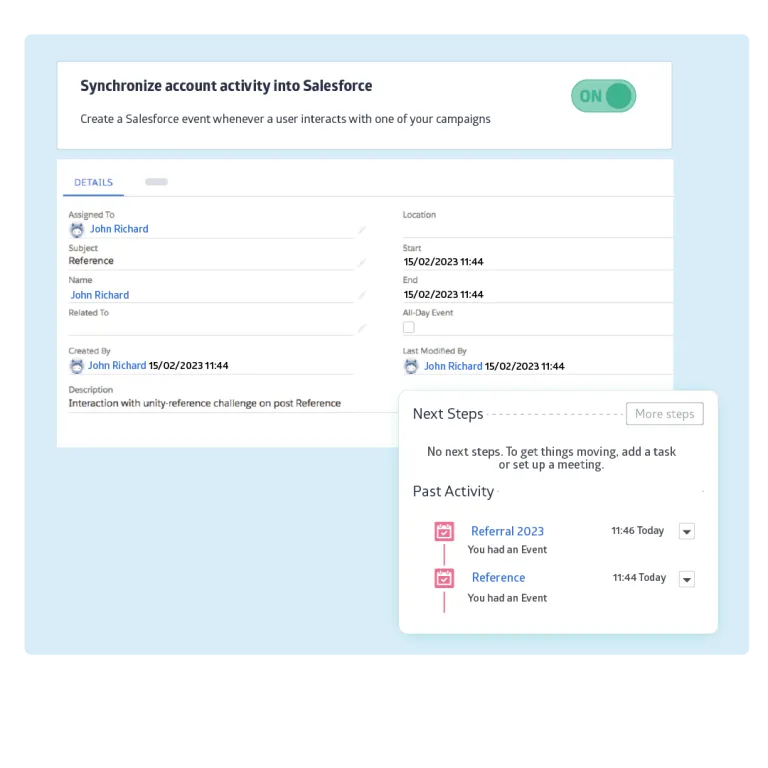Click the Location input field
768x768 pixels.
[535, 229]
